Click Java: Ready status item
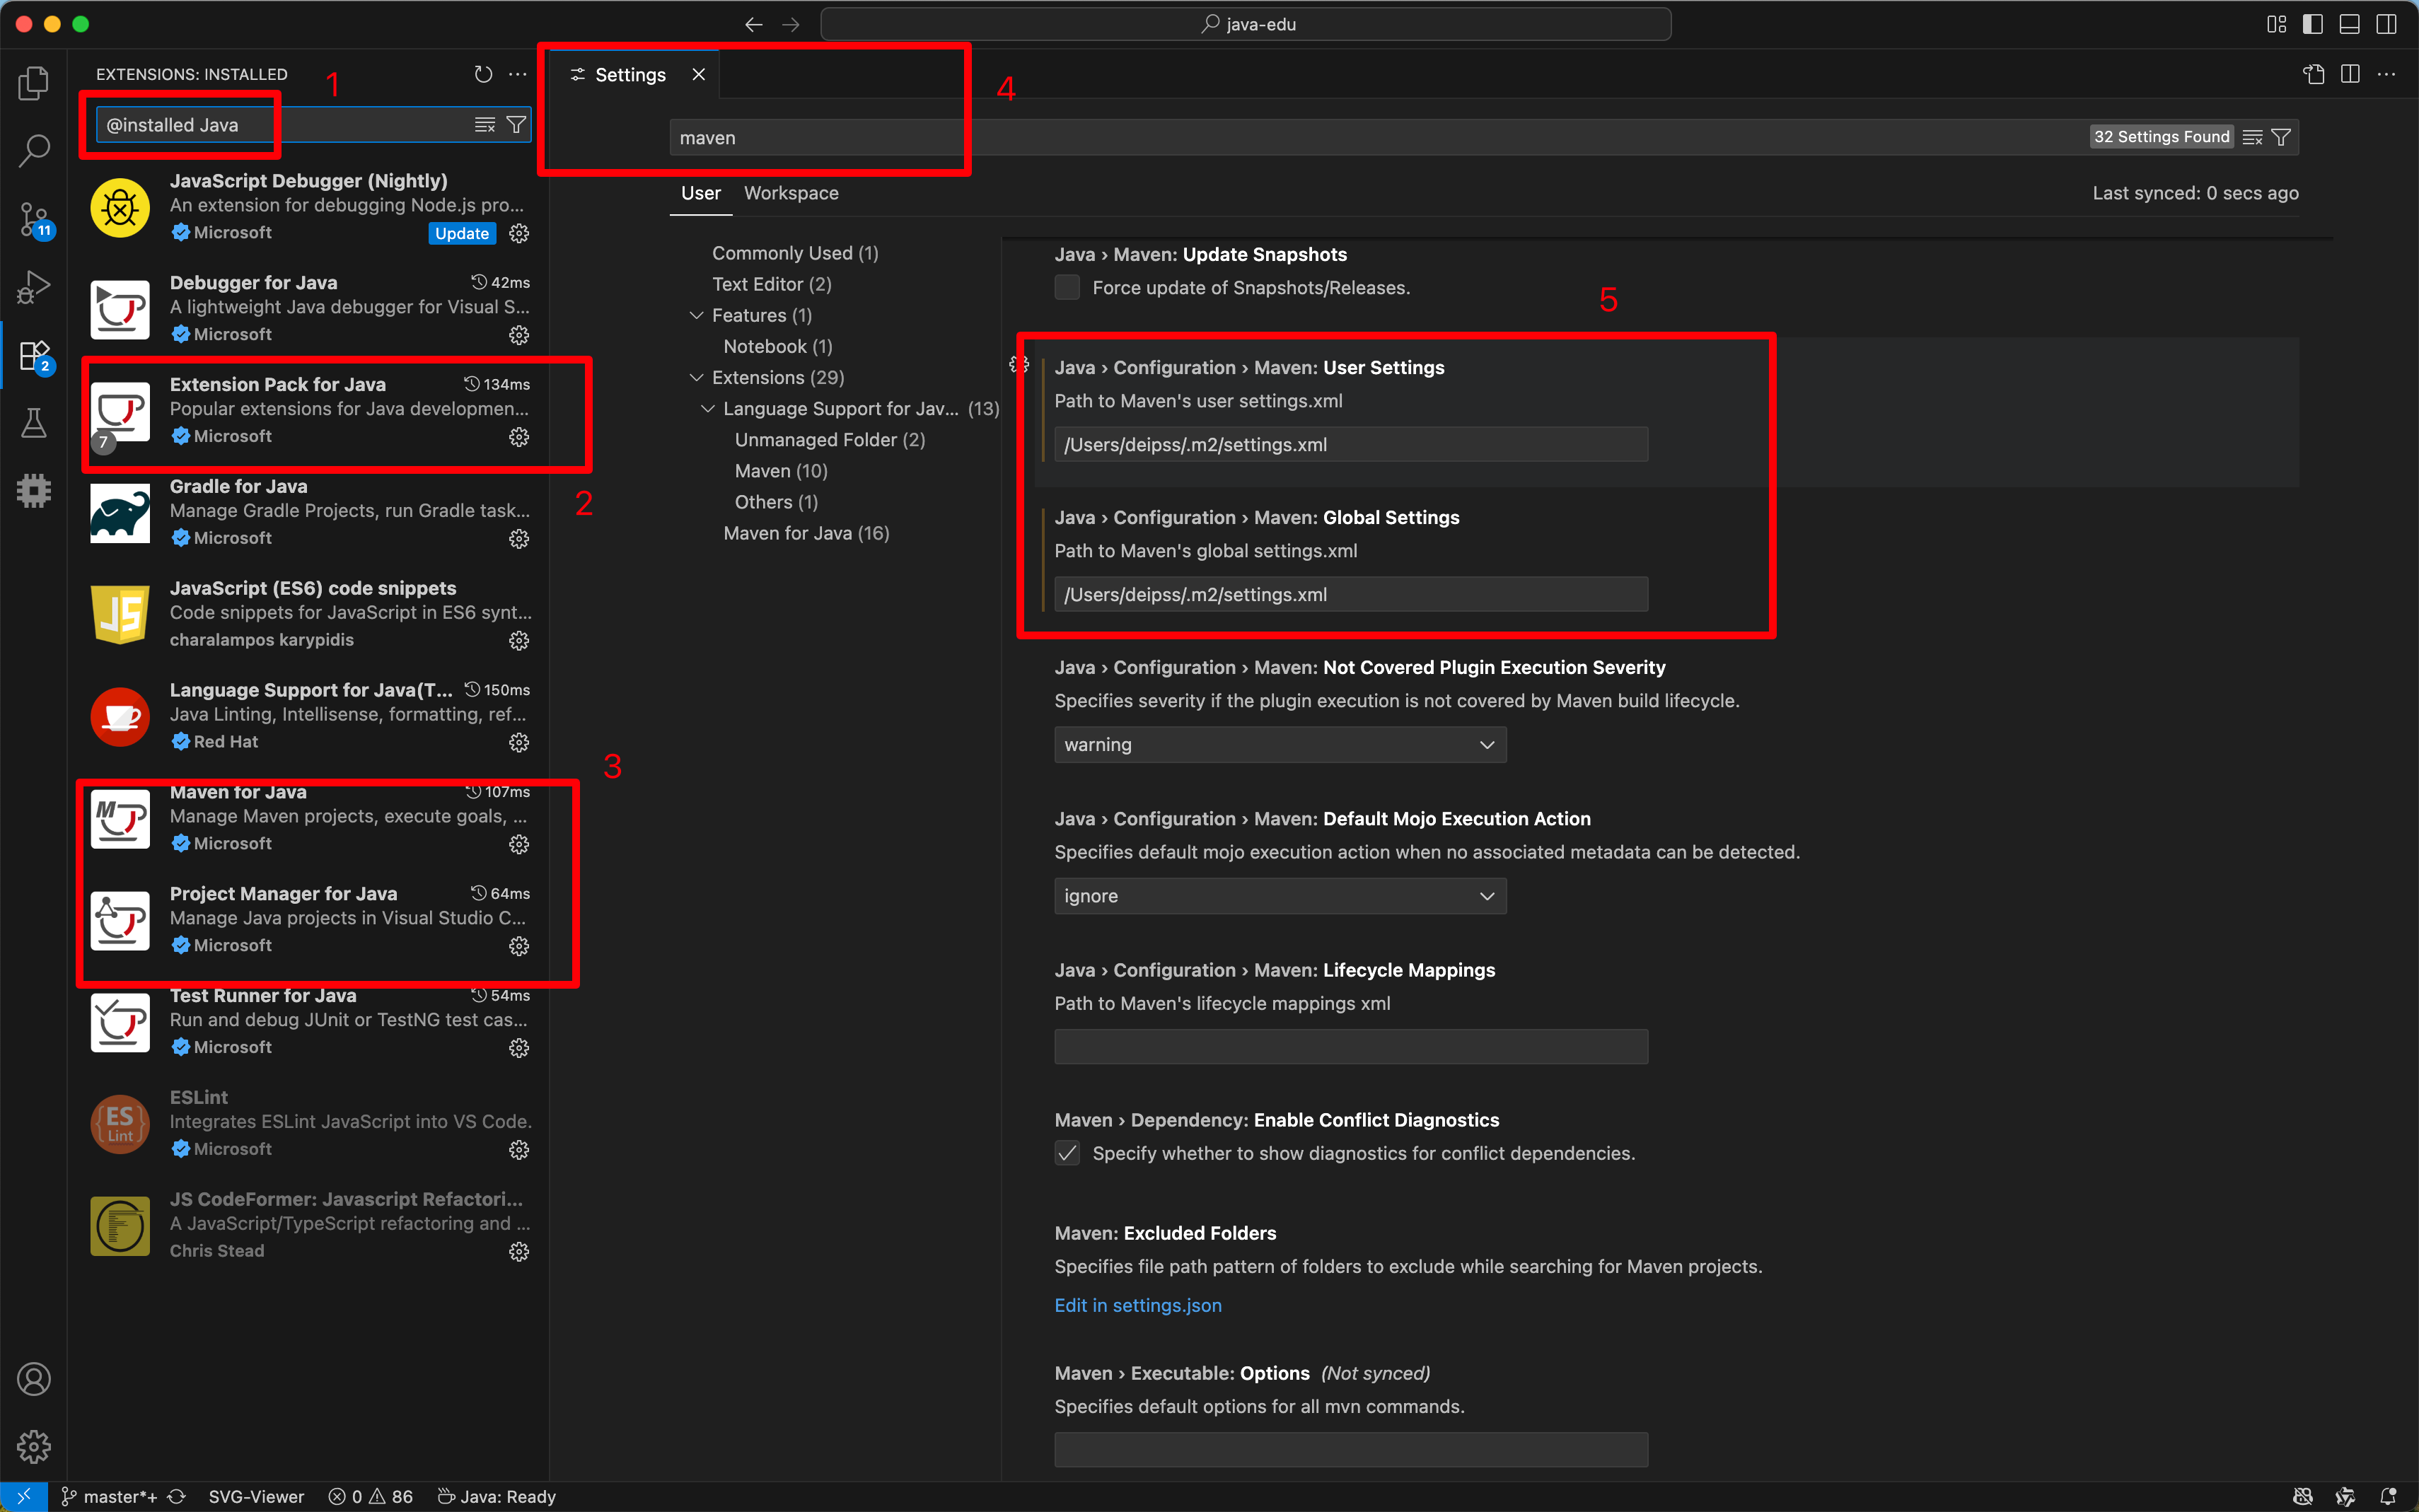 (497, 1496)
